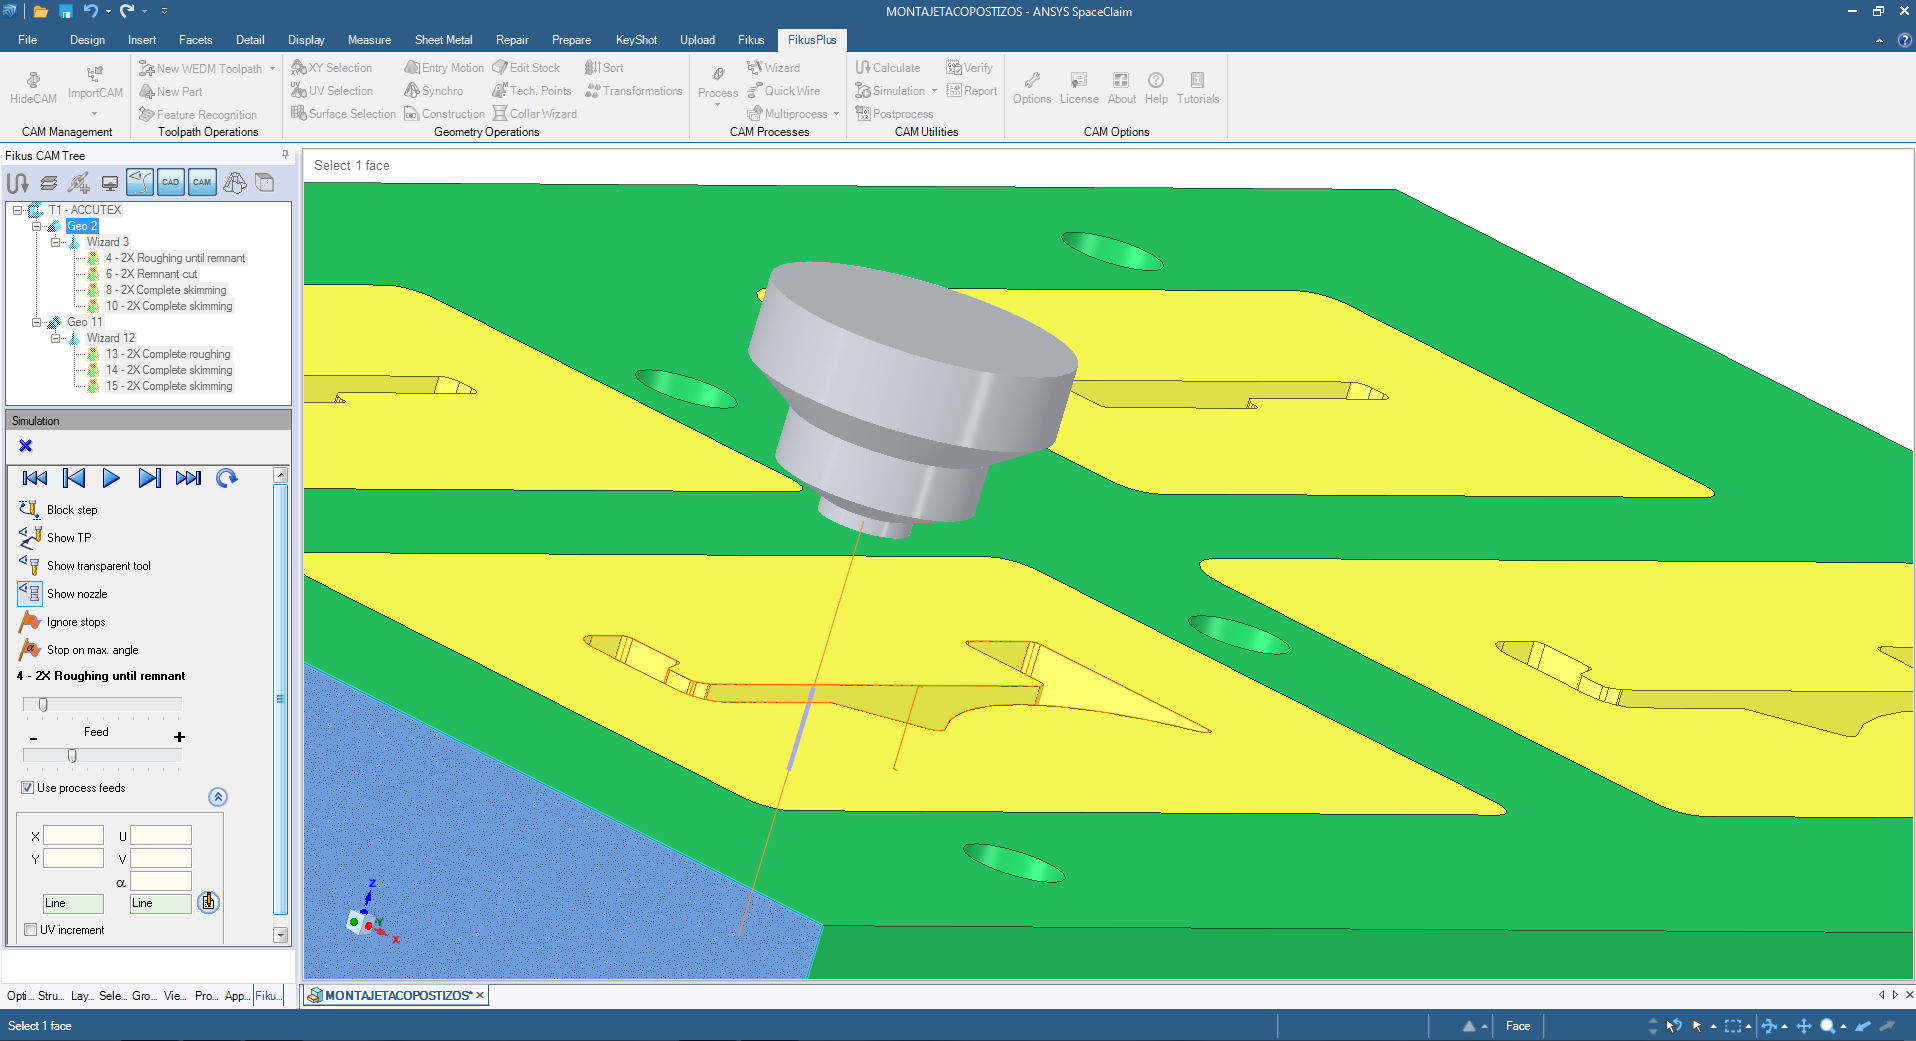Switch to the Sheet Metal ribbon tab
Viewport: 1916px width, 1041px height.
coord(443,40)
